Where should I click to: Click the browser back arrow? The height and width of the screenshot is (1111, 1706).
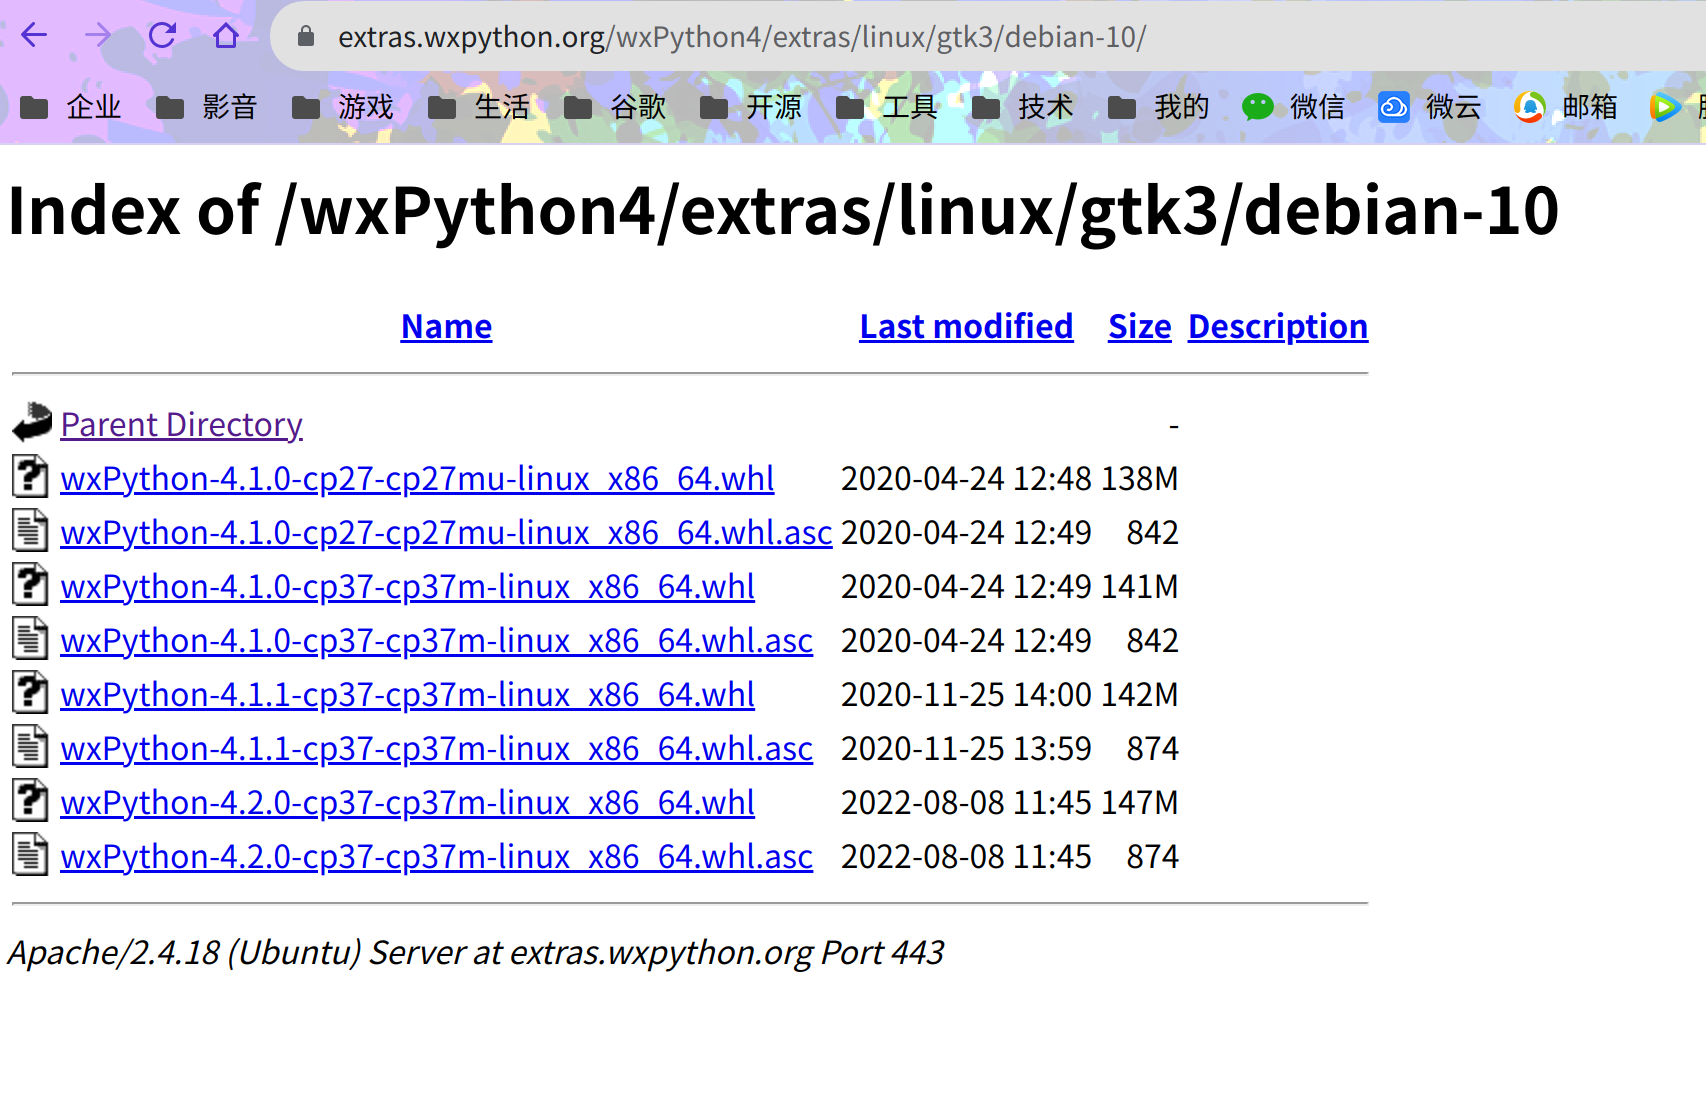coord(34,36)
